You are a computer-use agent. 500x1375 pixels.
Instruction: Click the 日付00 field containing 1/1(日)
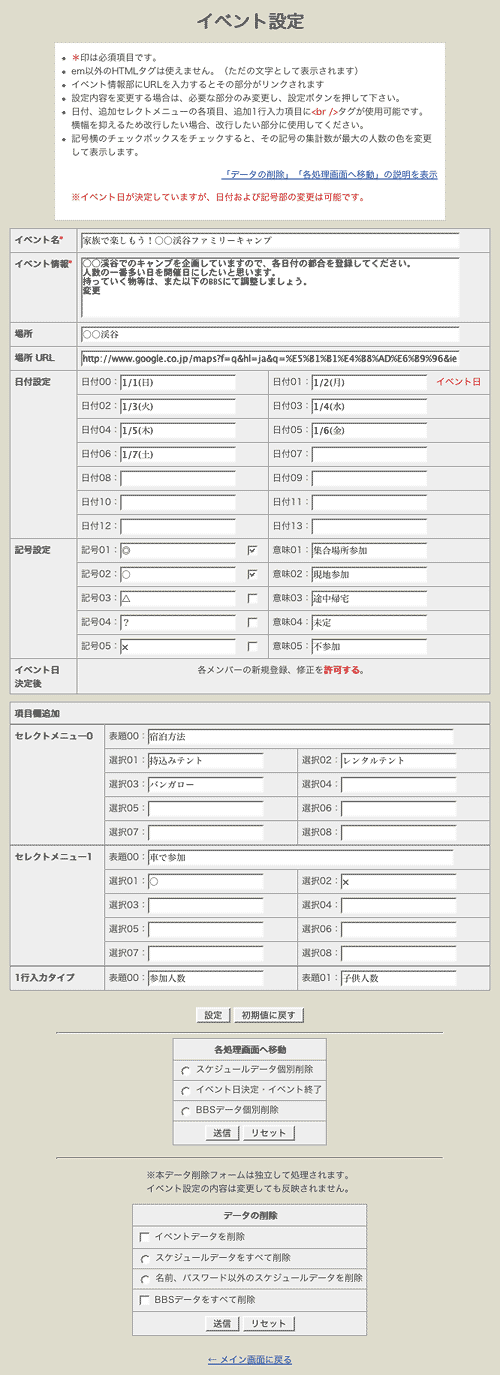[177, 382]
